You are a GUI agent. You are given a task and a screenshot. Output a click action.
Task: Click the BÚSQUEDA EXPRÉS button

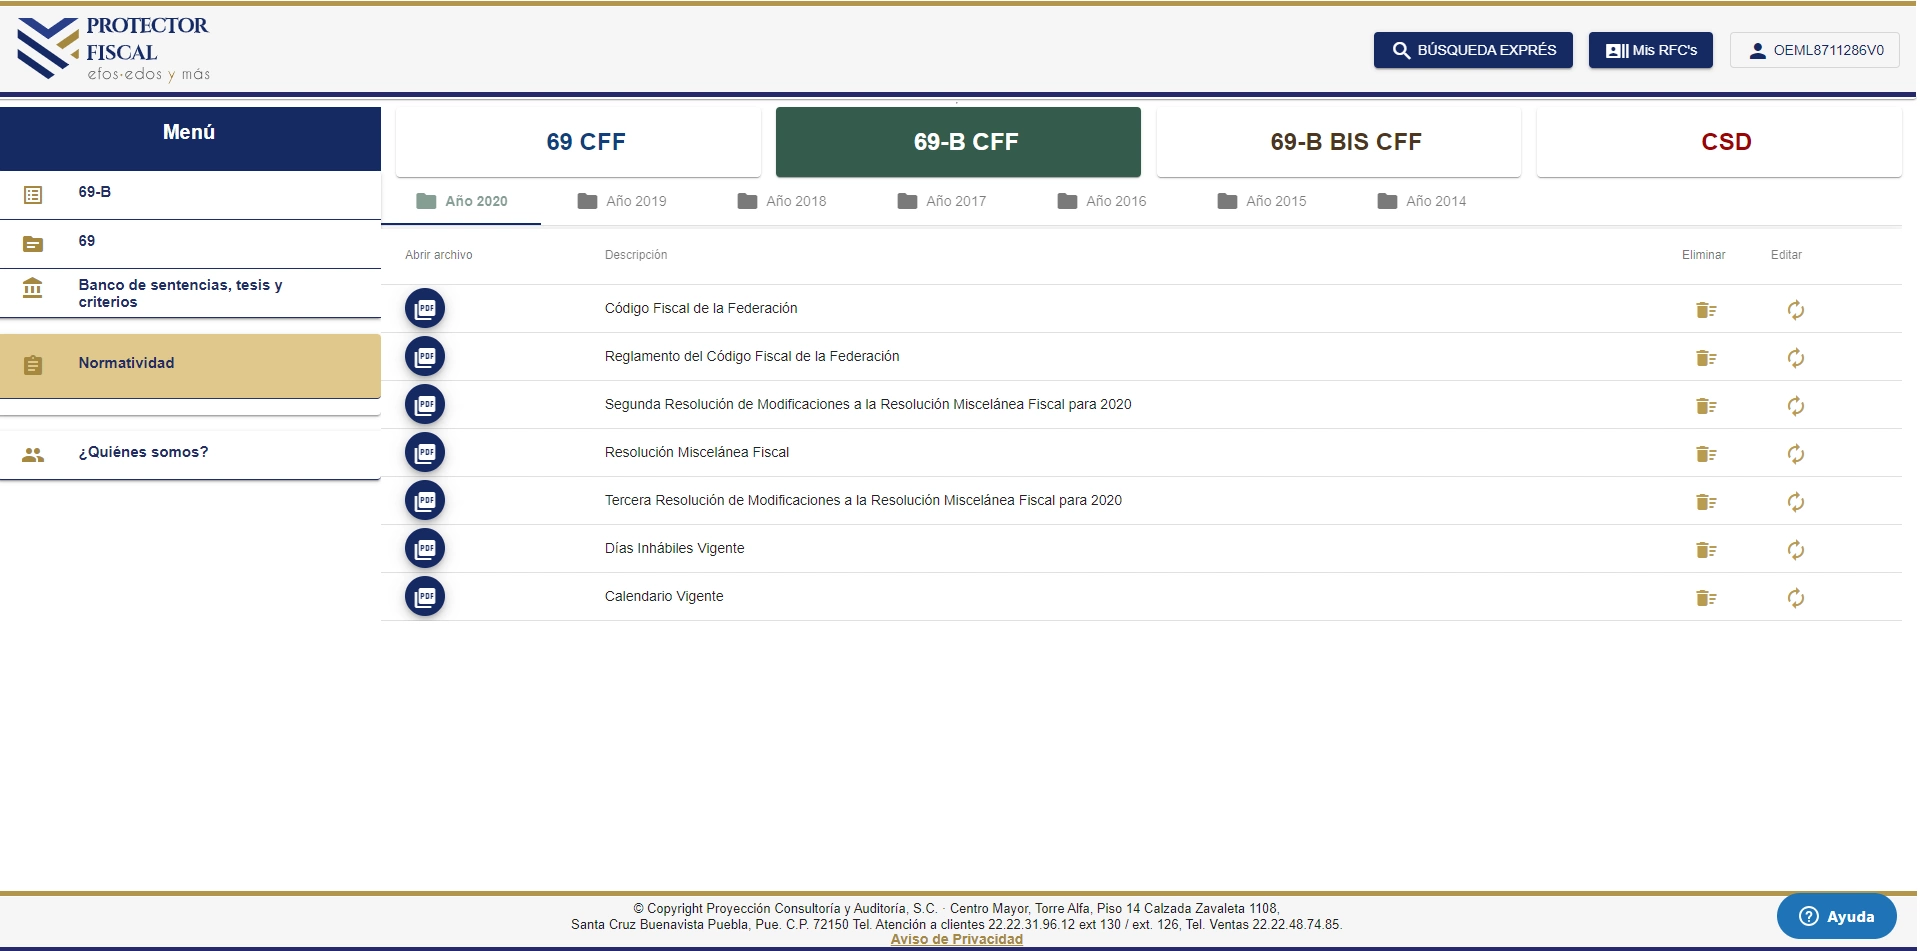1472,50
